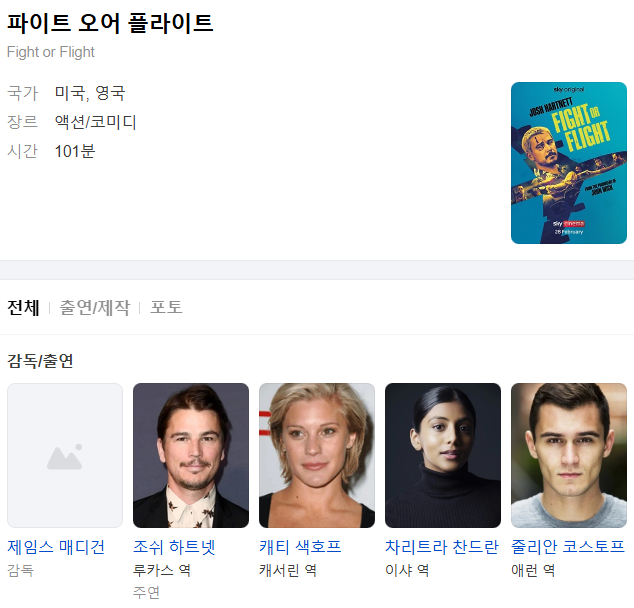The image size is (634, 608).
Task: Click the 파이트 오어 플라이트 movie title
Action: coord(110,23)
